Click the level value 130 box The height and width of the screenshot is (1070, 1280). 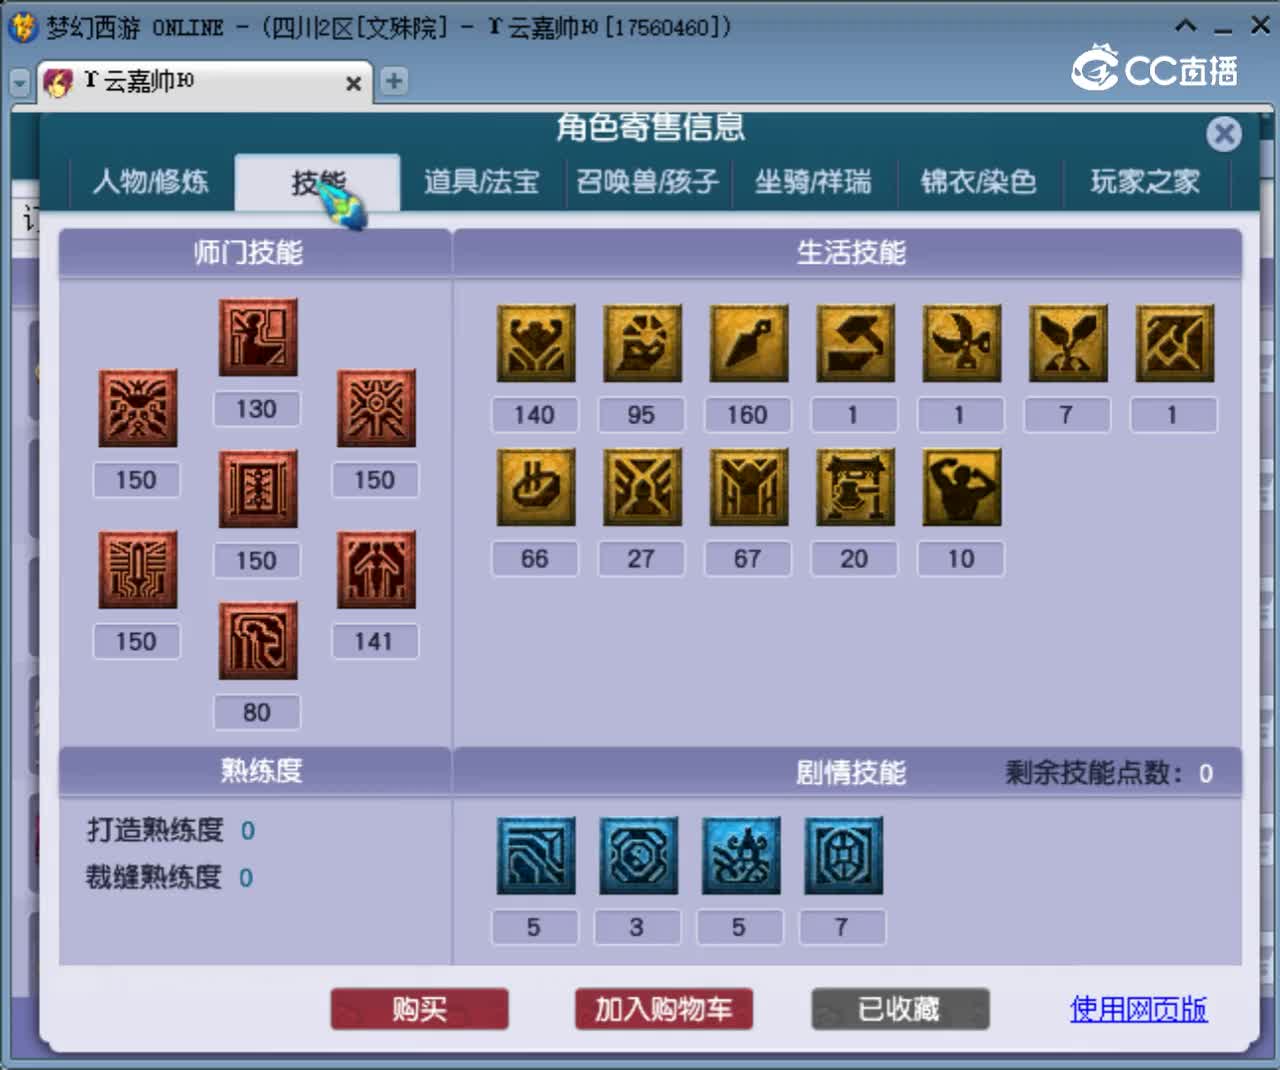pos(257,409)
